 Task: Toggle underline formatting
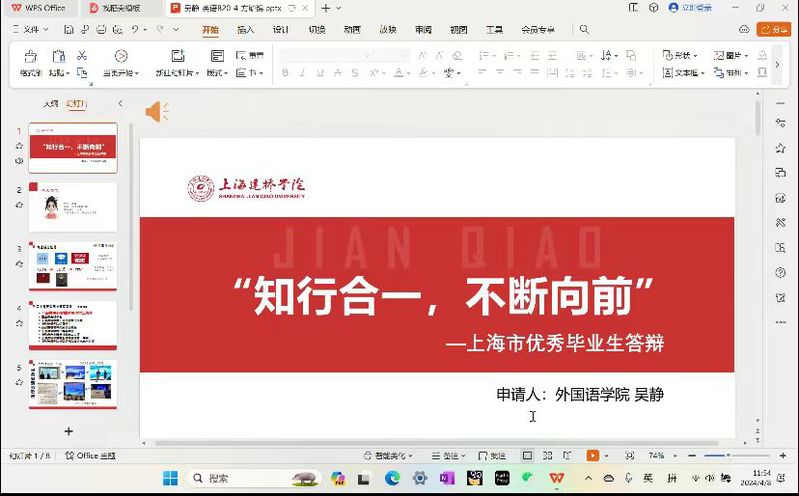320,73
